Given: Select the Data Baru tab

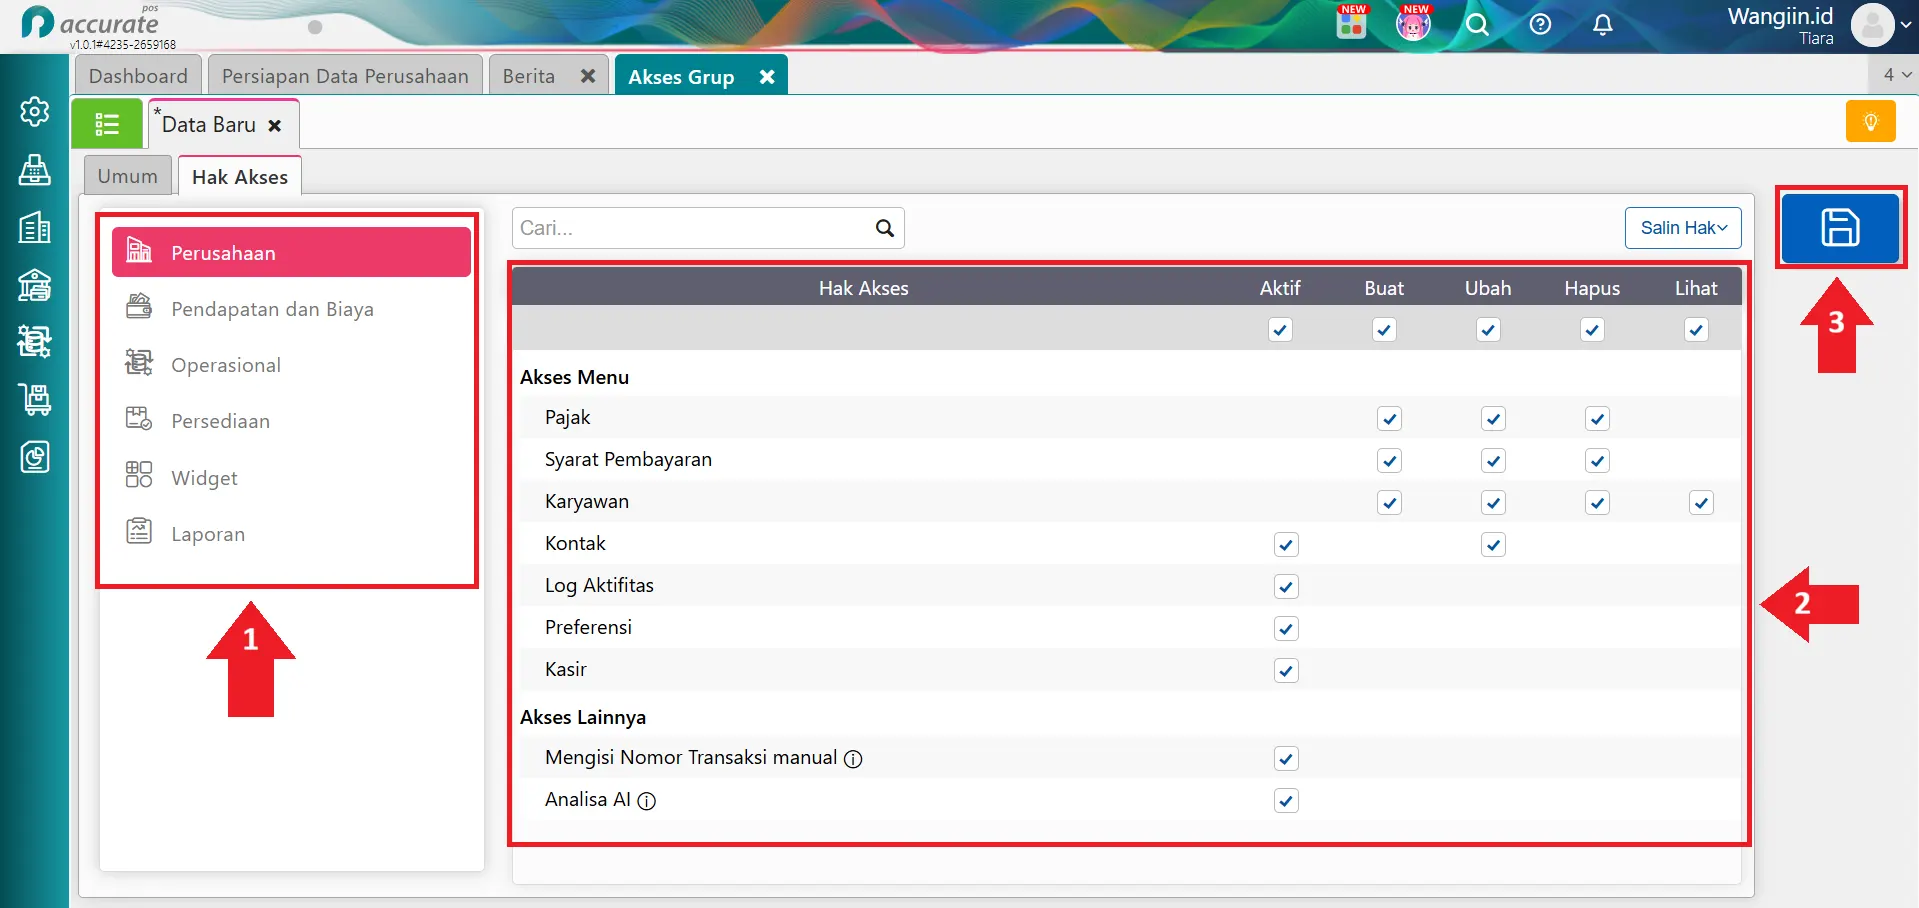Looking at the screenshot, I should pyautogui.click(x=209, y=125).
